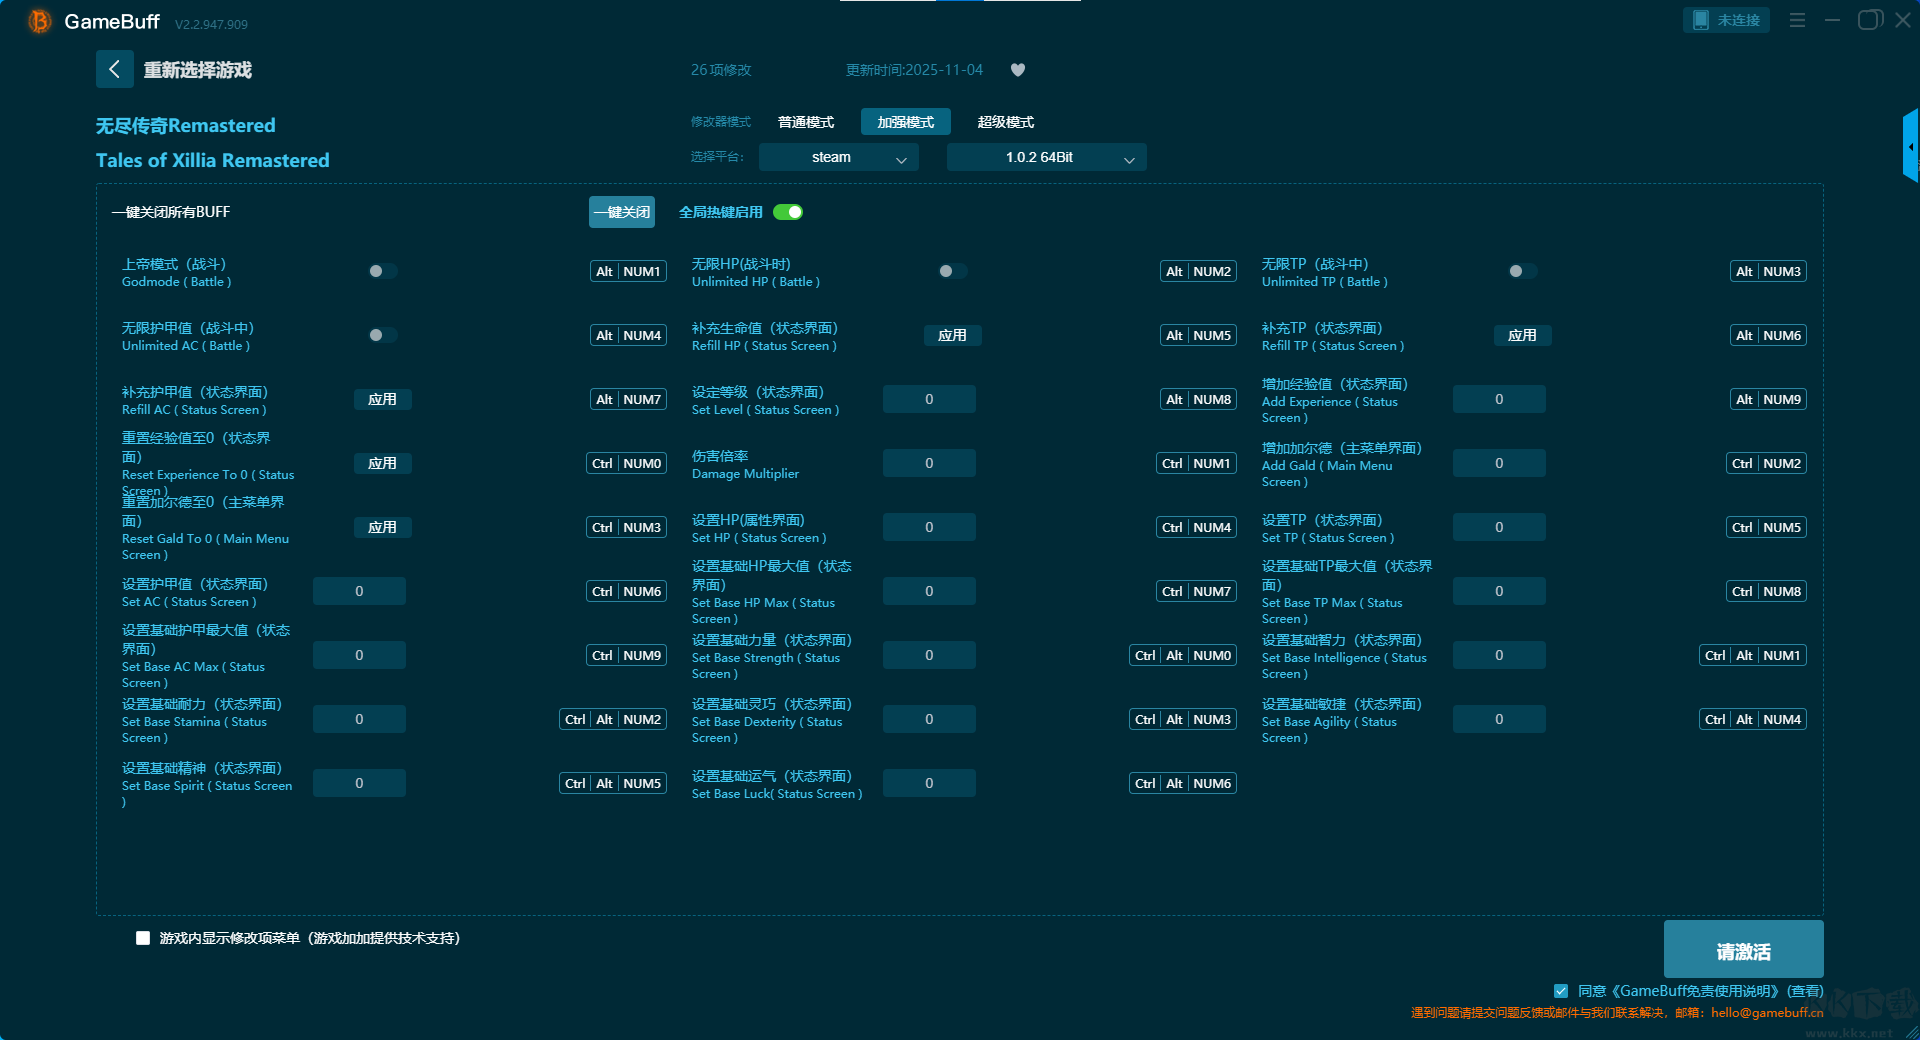Image resolution: width=1920 pixels, height=1040 pixels.
Task: Click the Alt NUM1 hotkey for Godmode
Action: (x=628, y=271)
